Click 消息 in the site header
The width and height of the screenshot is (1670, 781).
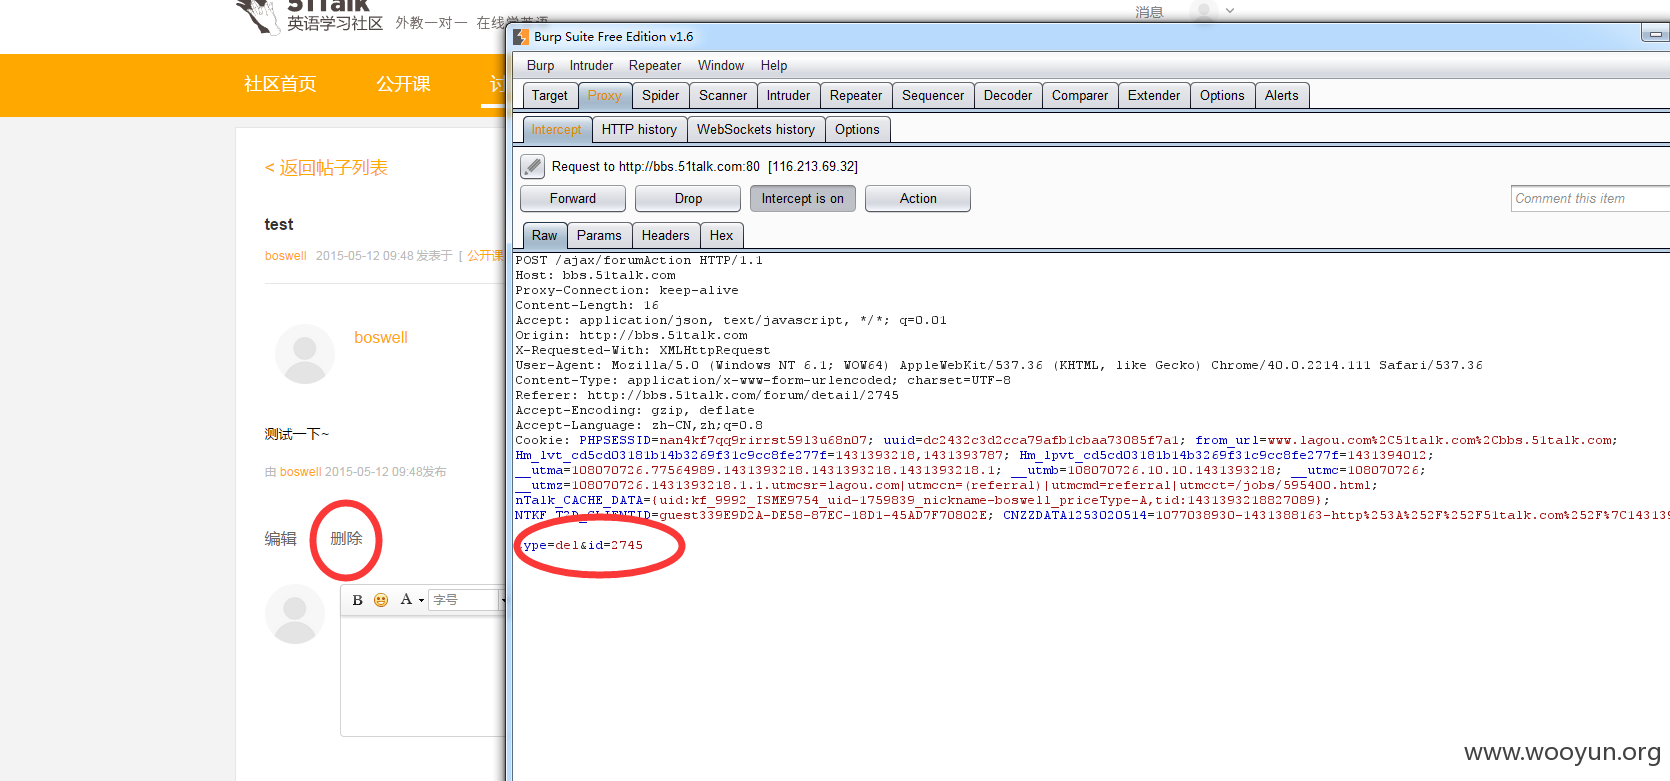[1149, 12]
